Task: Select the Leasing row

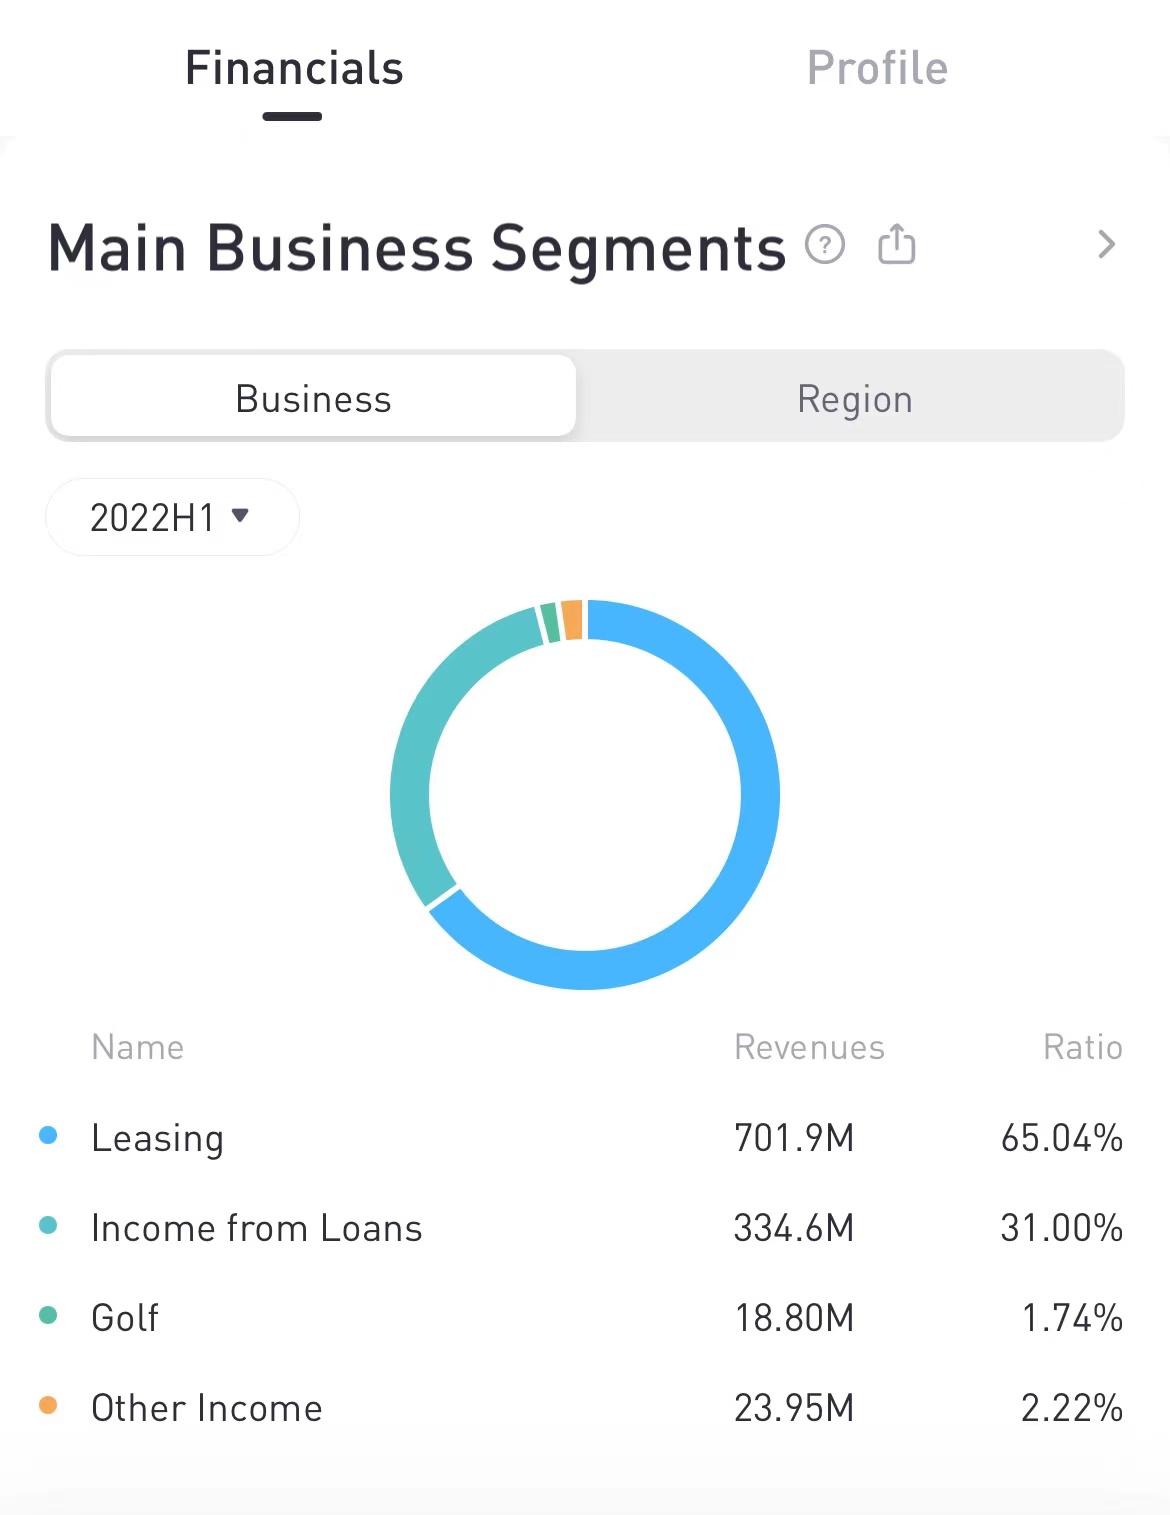Action: (585, 1137)
